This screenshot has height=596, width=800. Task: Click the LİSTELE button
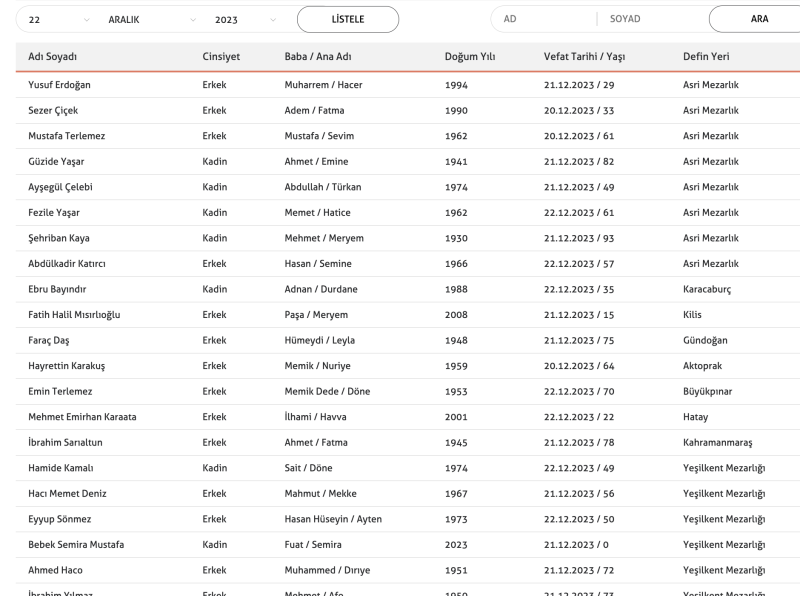pyautogui.click(x=348, y=19)
